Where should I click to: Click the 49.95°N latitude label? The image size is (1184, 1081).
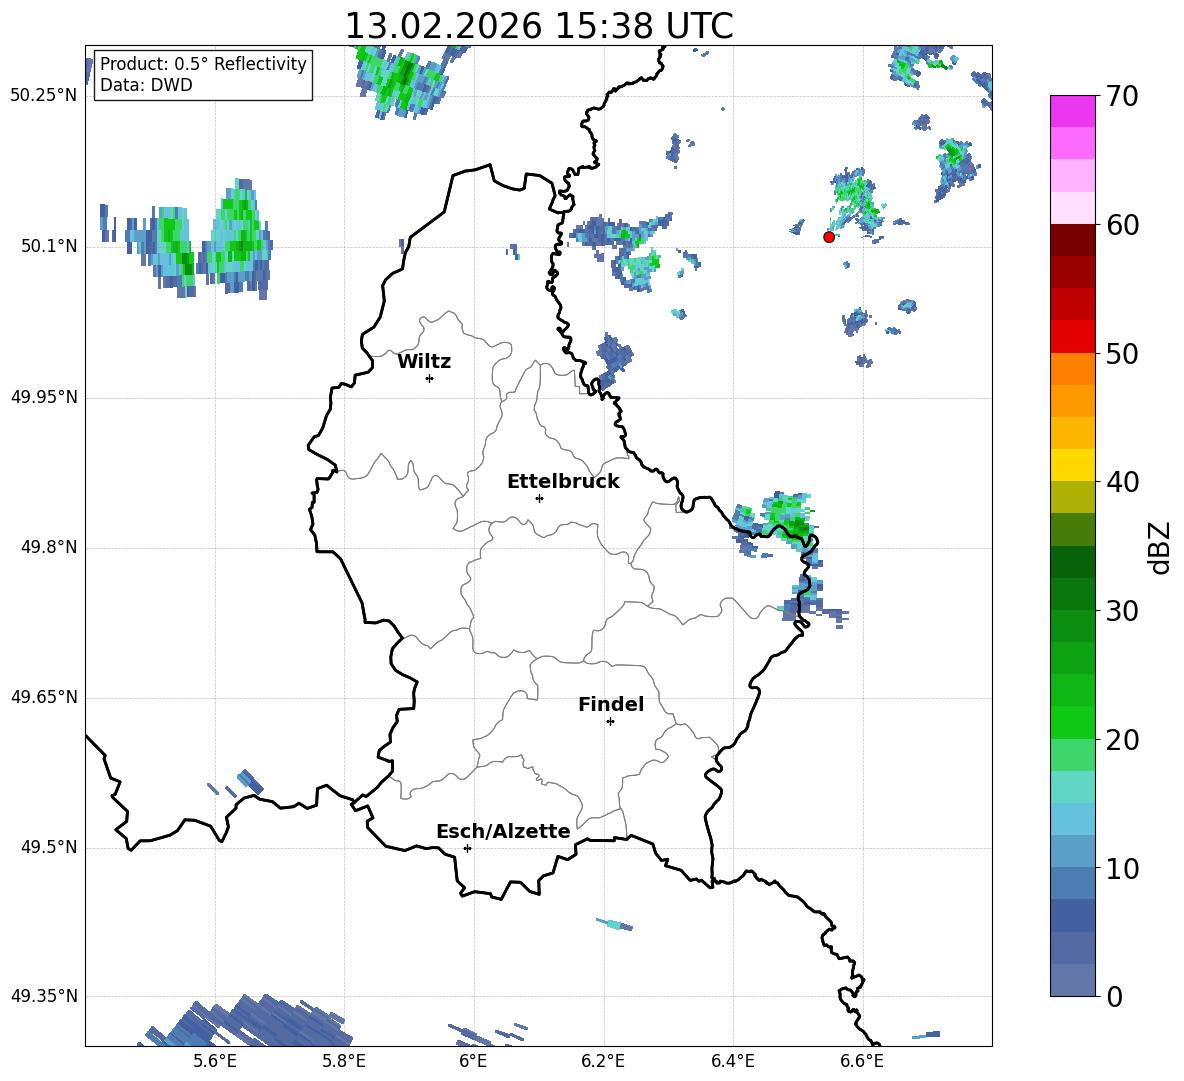[44, 396]
